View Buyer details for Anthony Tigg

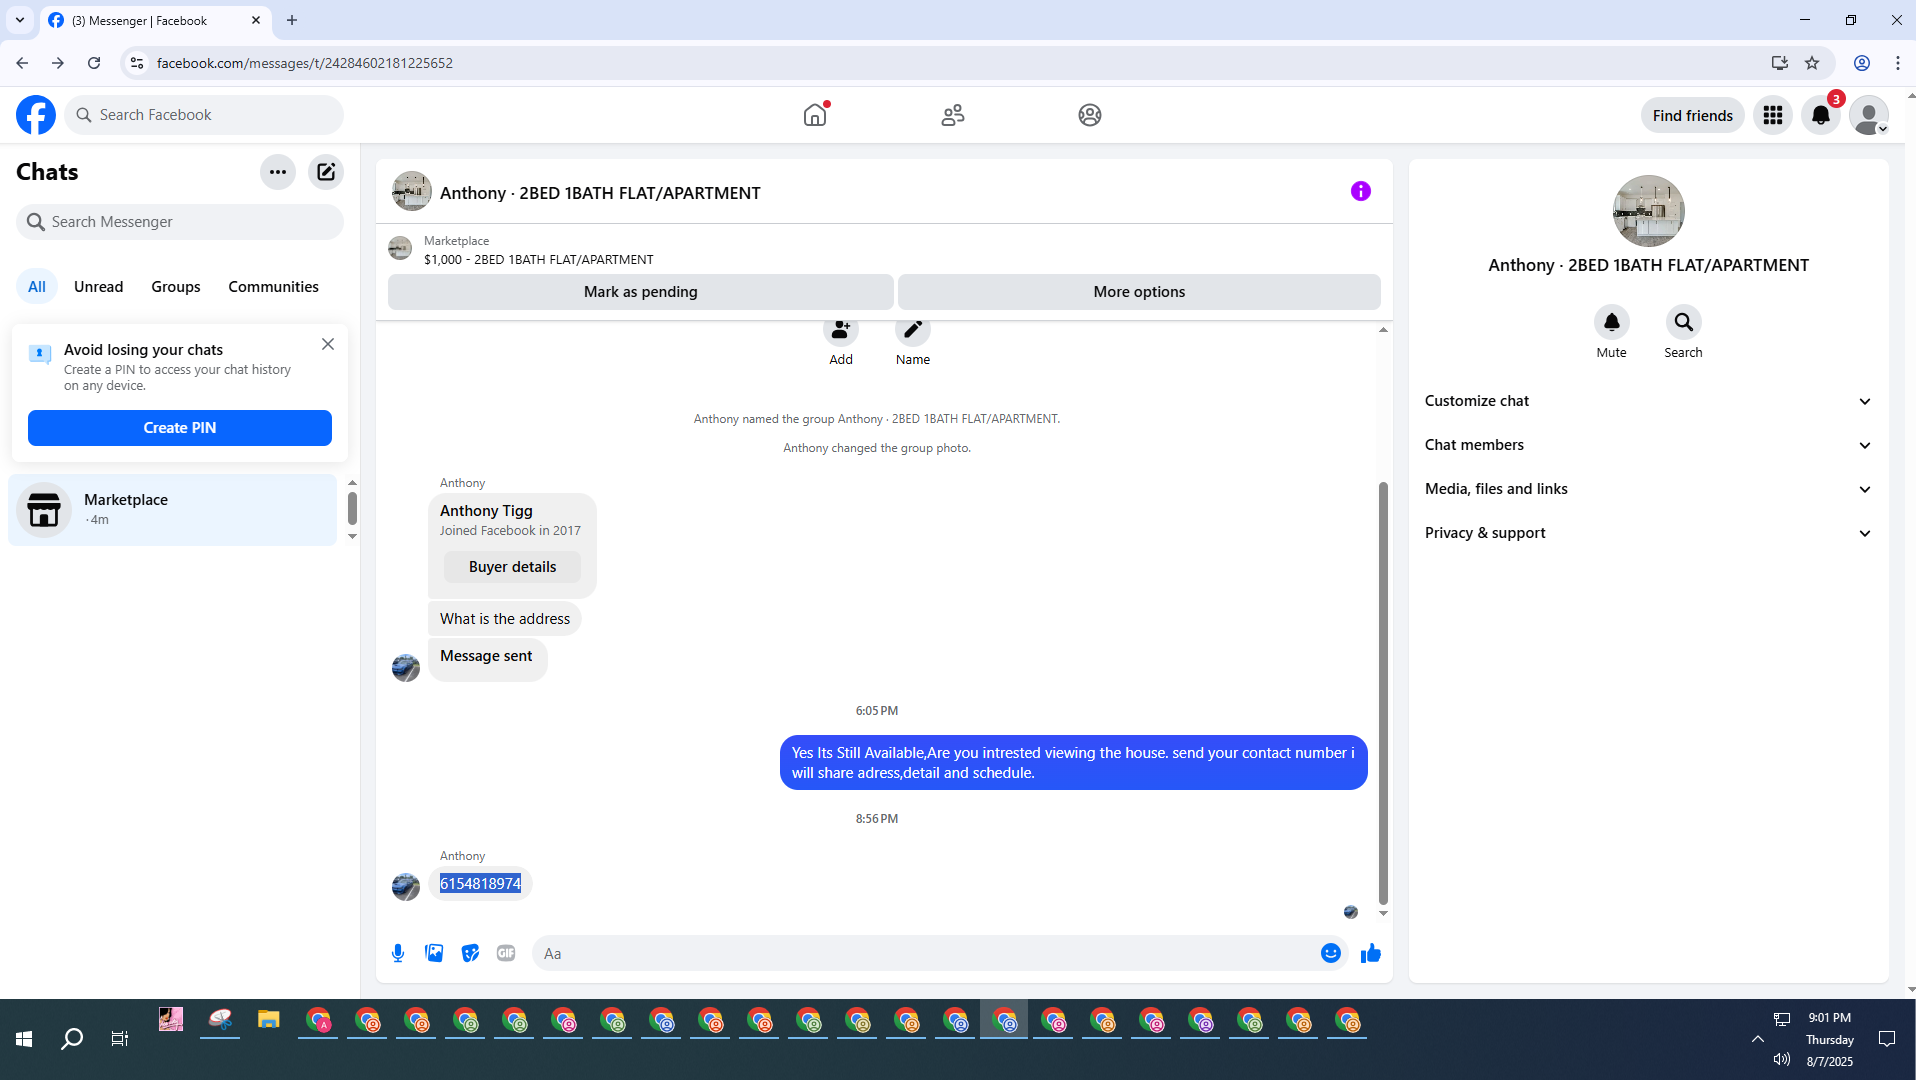click(513, 567)
